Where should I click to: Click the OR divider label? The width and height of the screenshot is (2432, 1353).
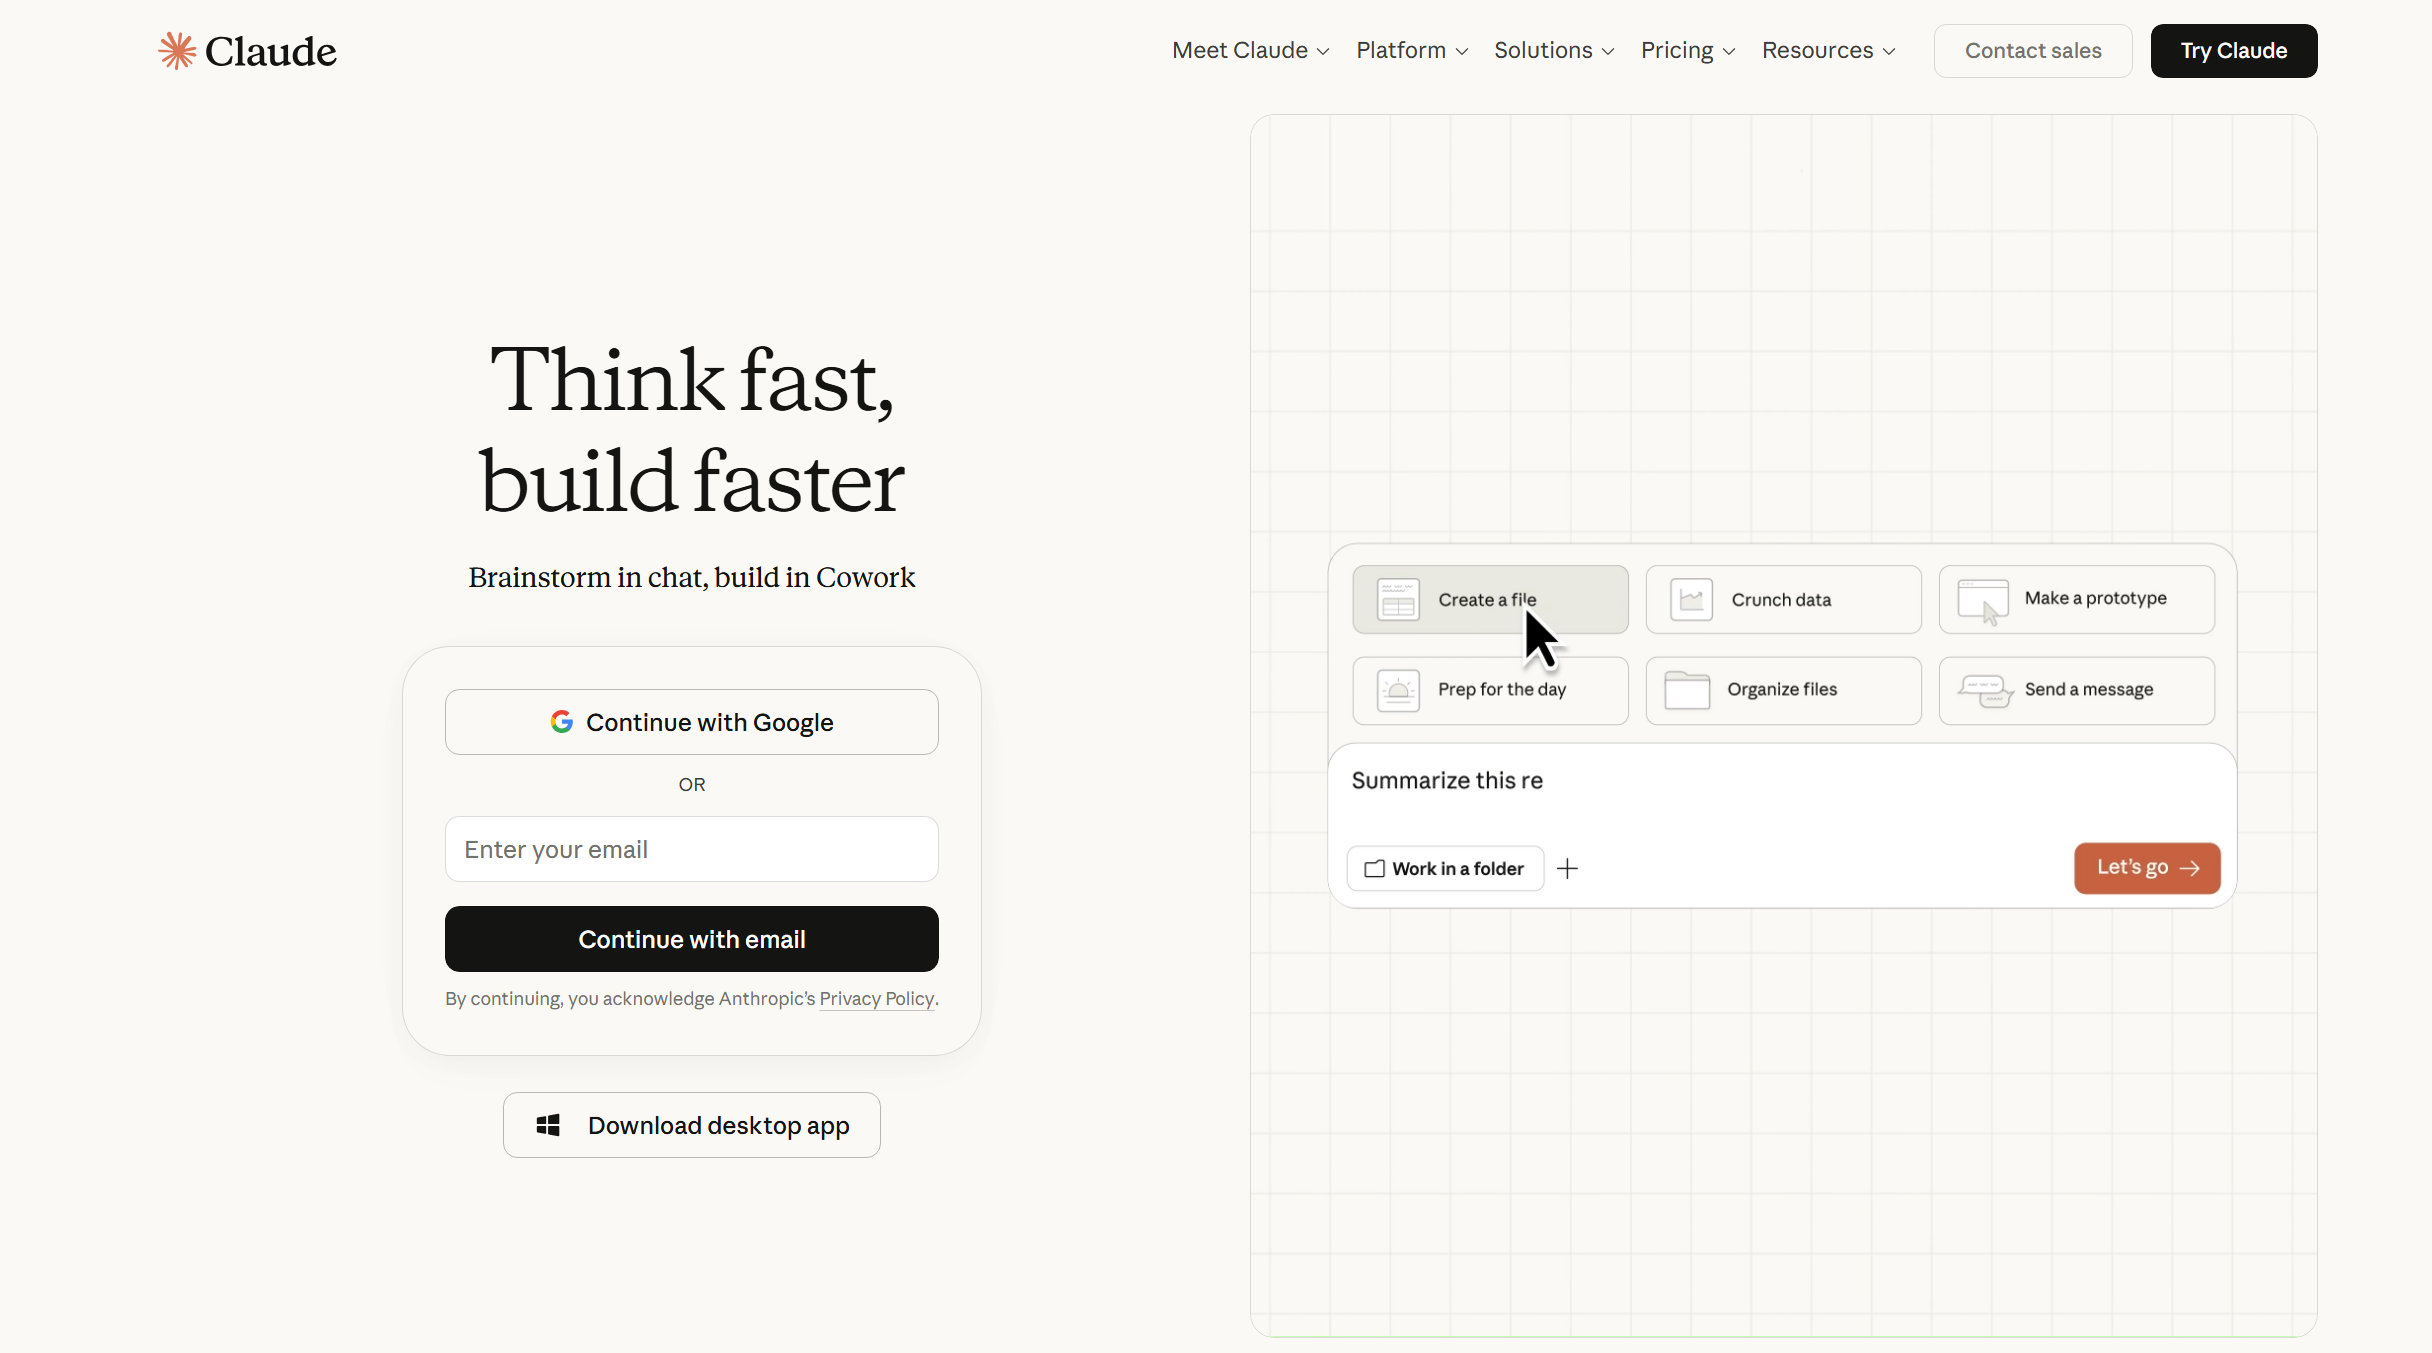(x=691, y=784)
